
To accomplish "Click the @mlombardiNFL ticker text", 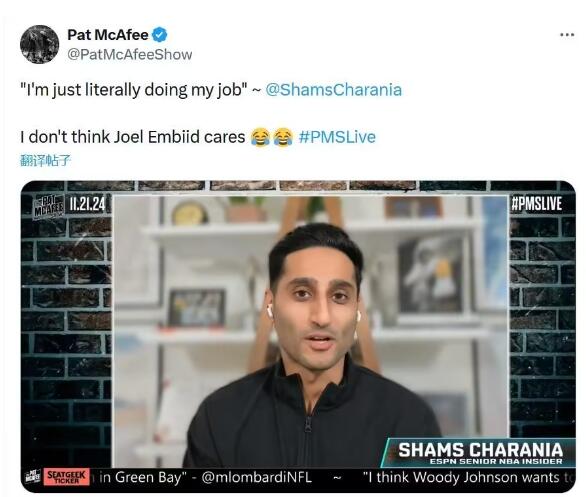I will coord(256,477).
